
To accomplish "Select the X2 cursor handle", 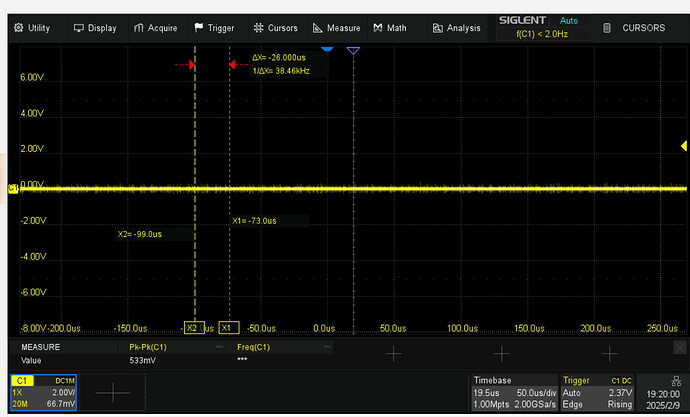I will point(194,328).
